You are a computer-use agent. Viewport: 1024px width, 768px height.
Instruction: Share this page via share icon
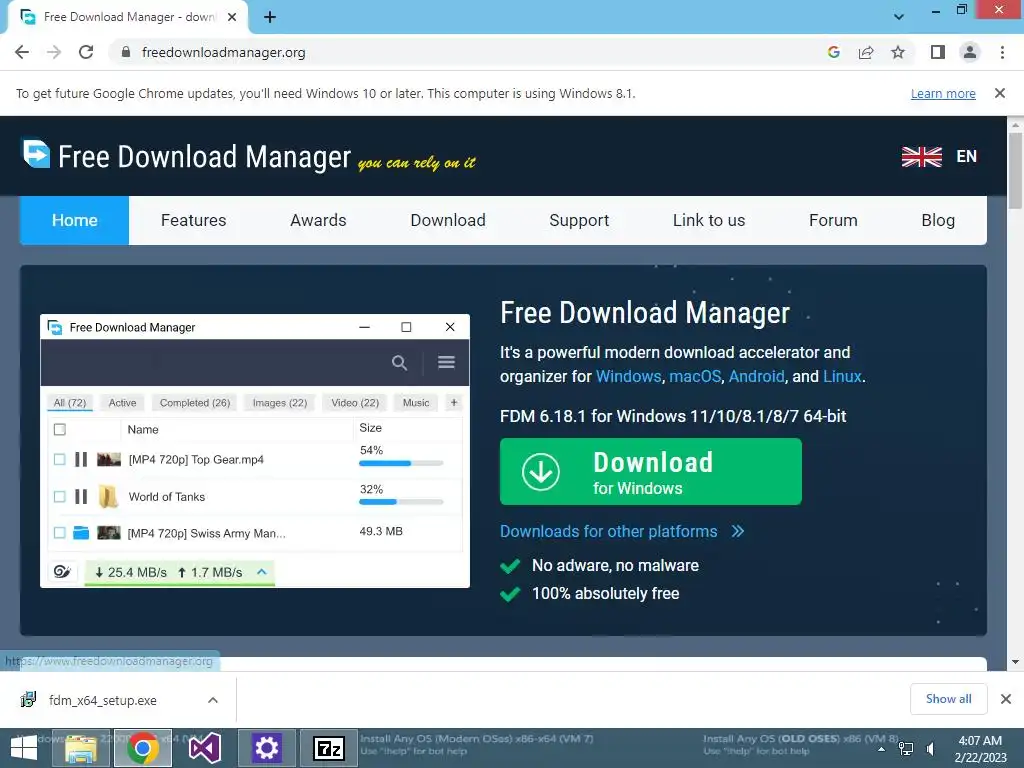tap(866, 52)
